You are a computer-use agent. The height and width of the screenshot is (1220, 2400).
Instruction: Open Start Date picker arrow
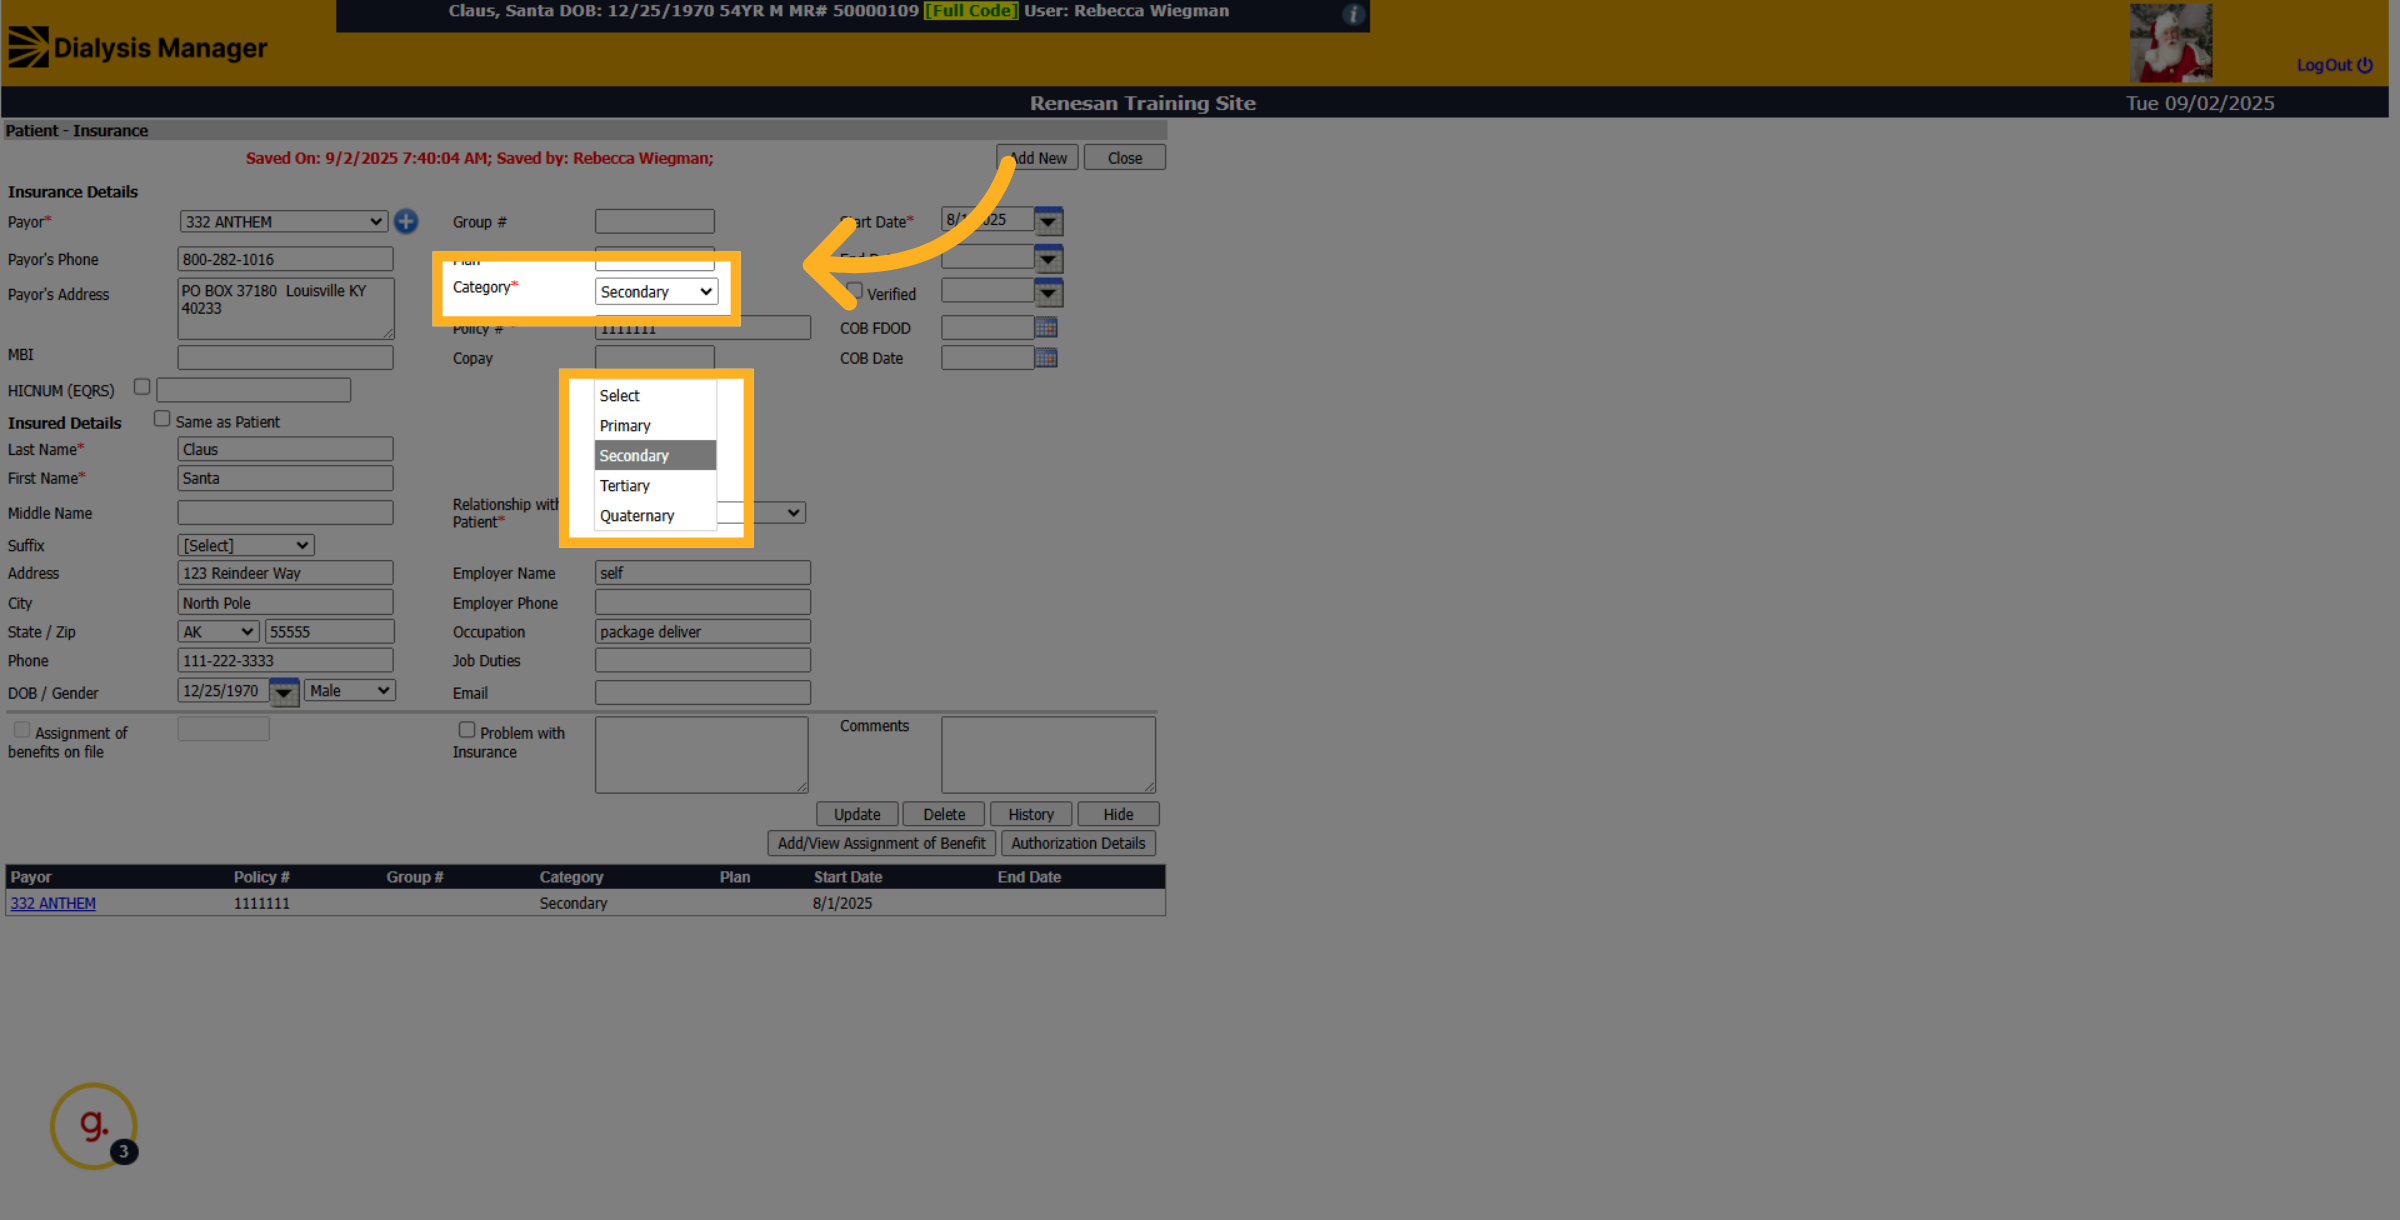(x=1049, y=221)
